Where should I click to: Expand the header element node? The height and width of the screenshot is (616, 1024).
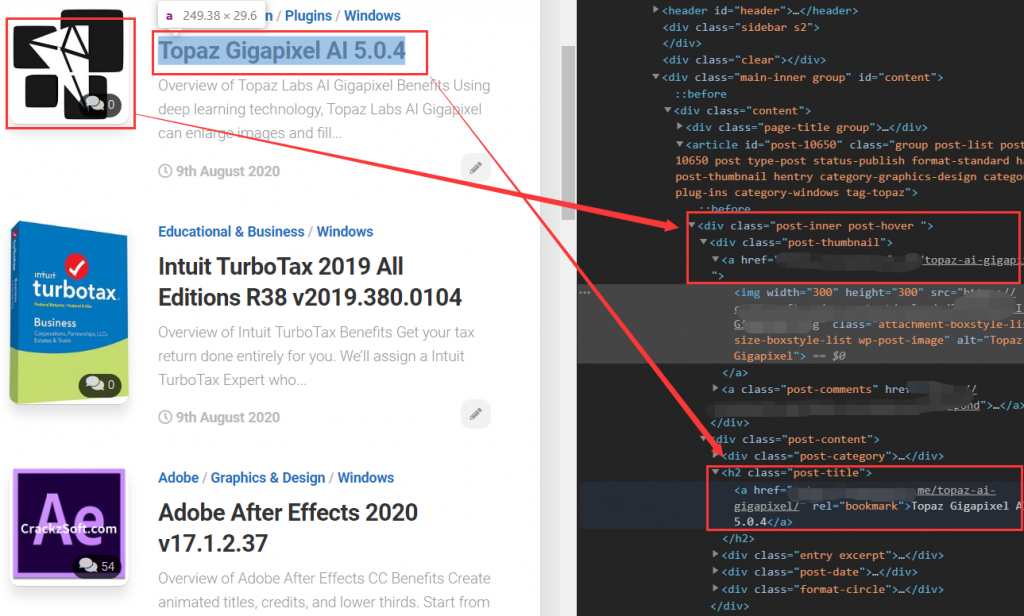[656, 10]
